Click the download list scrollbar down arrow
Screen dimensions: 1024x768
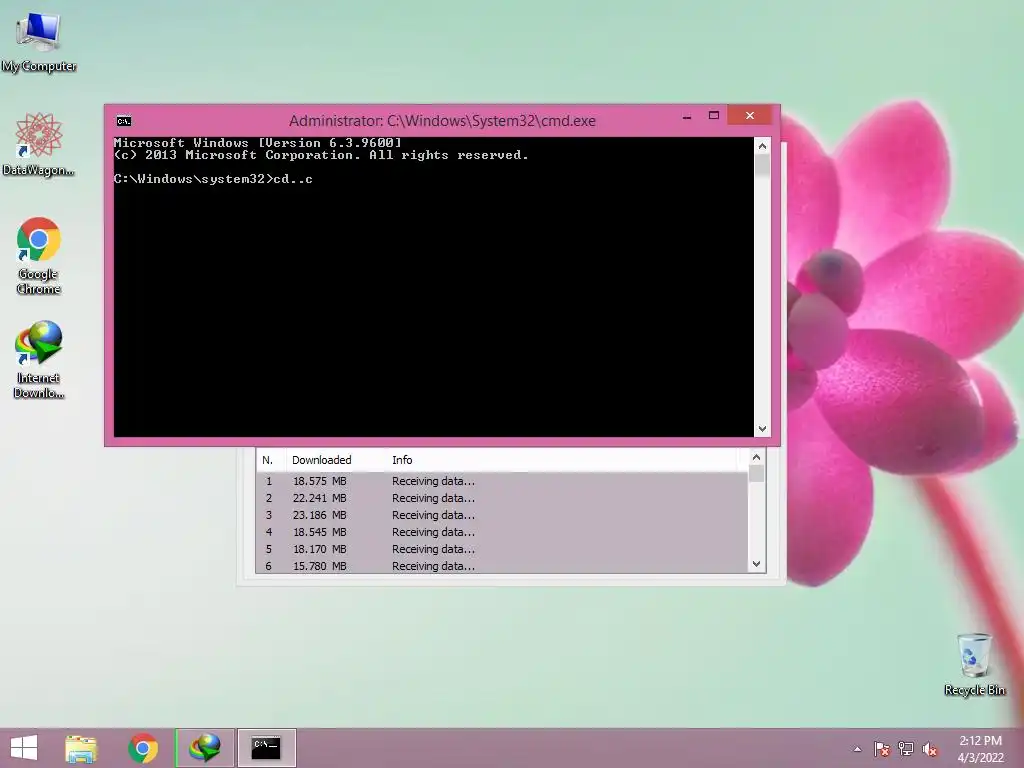756,564
